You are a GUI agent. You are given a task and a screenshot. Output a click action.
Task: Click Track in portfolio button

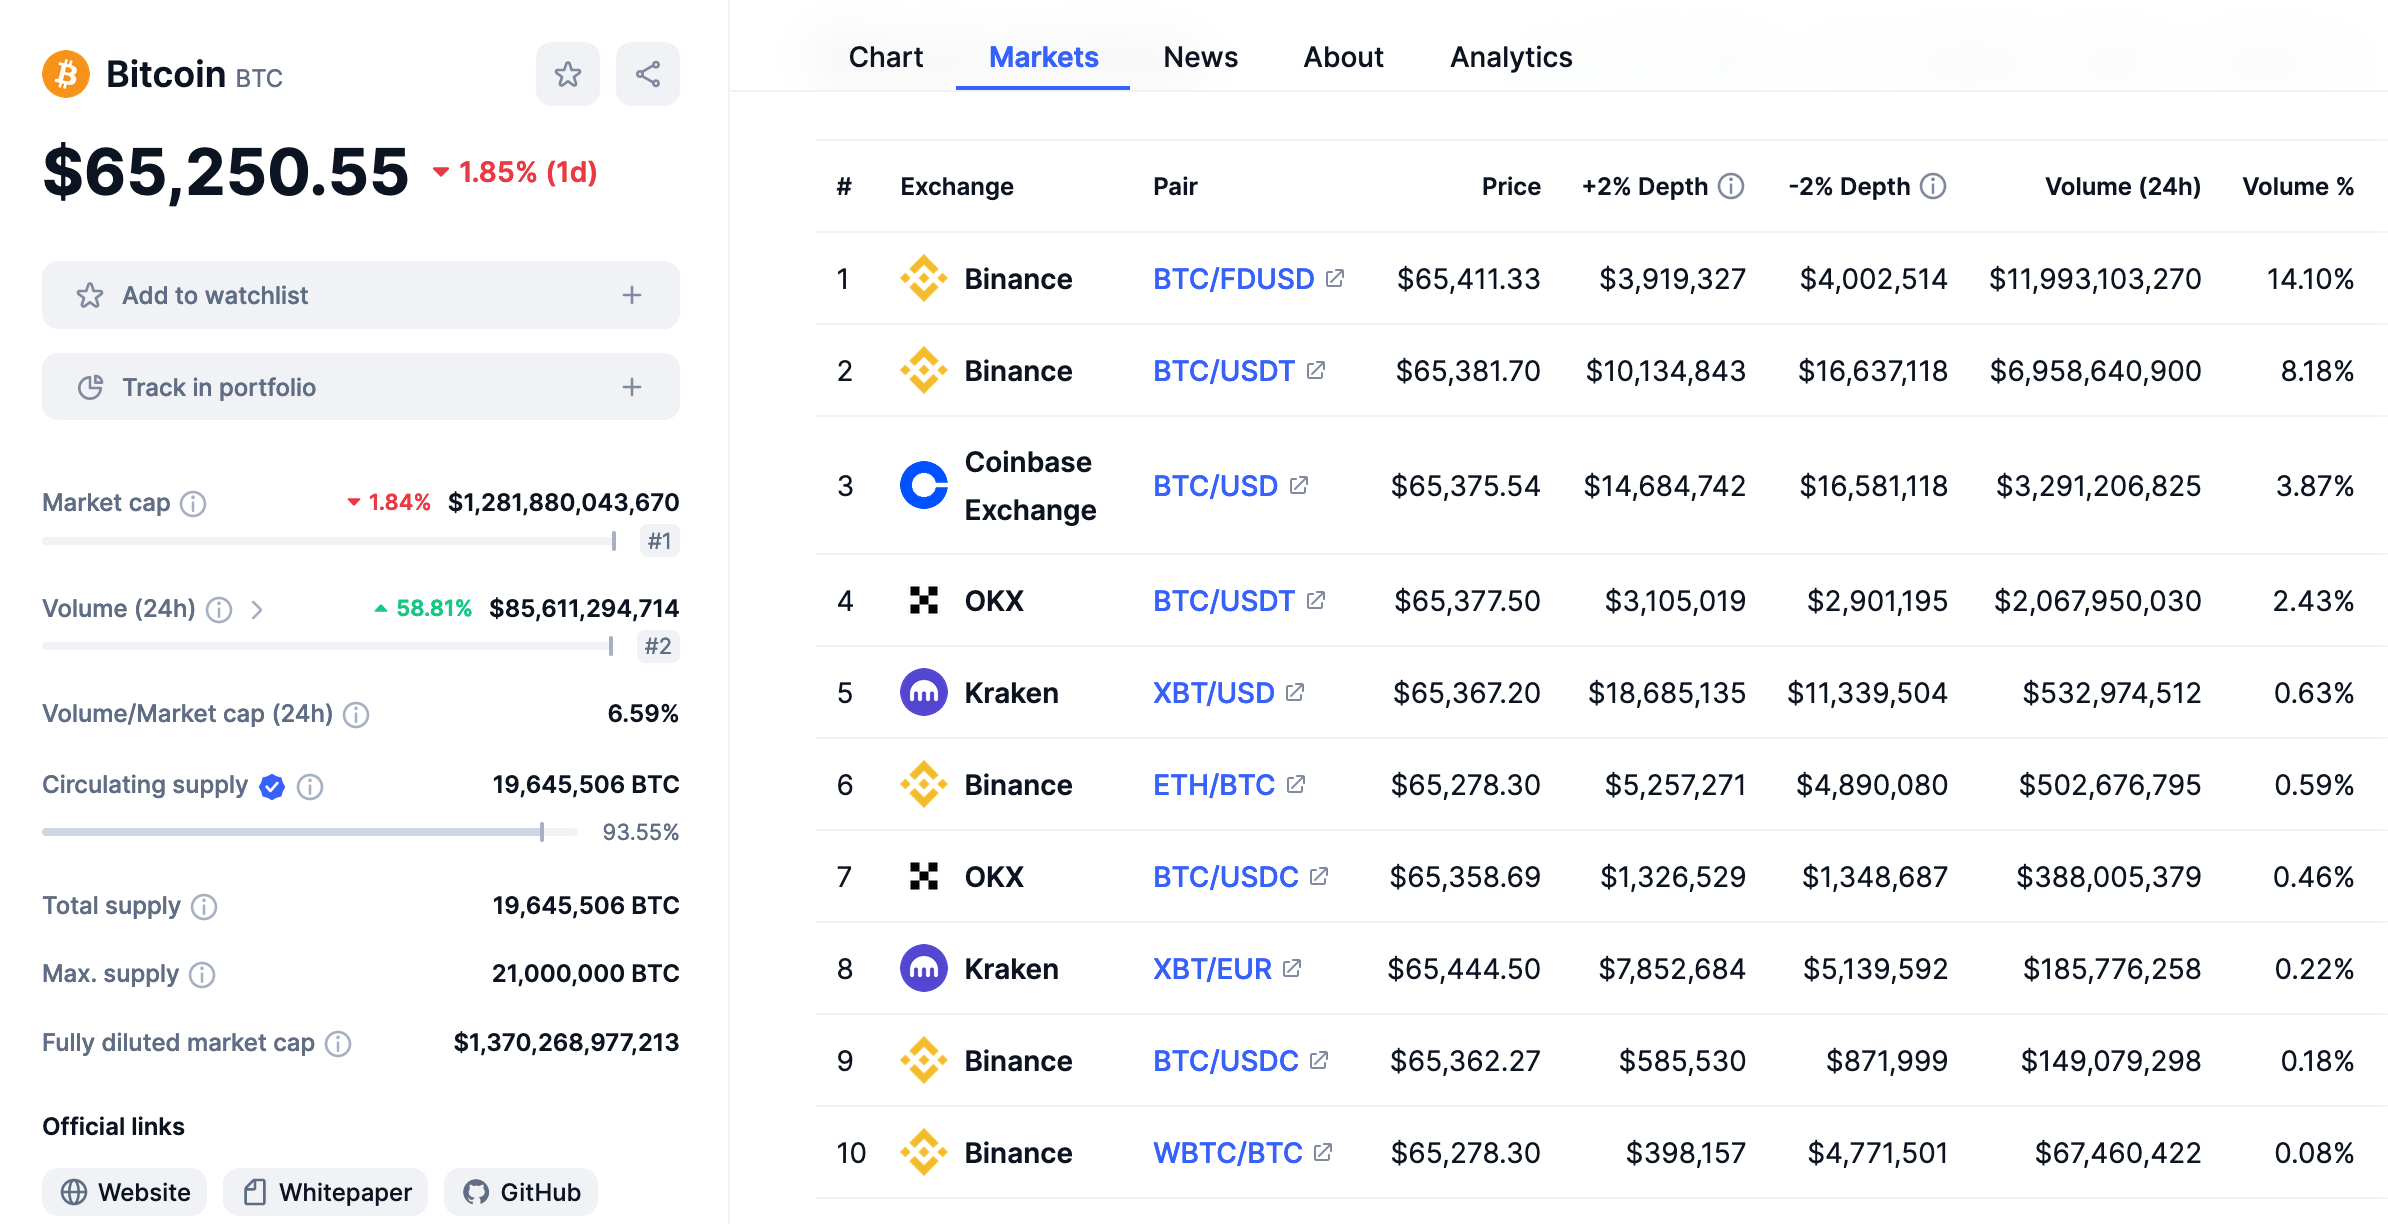point(361,387)
